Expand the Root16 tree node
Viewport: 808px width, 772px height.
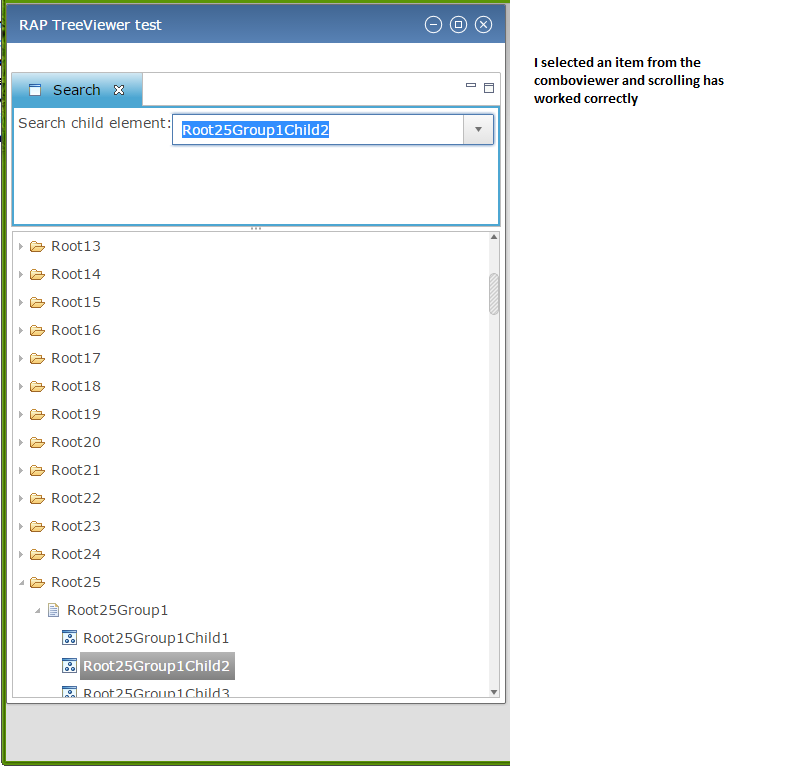point(21,330)
